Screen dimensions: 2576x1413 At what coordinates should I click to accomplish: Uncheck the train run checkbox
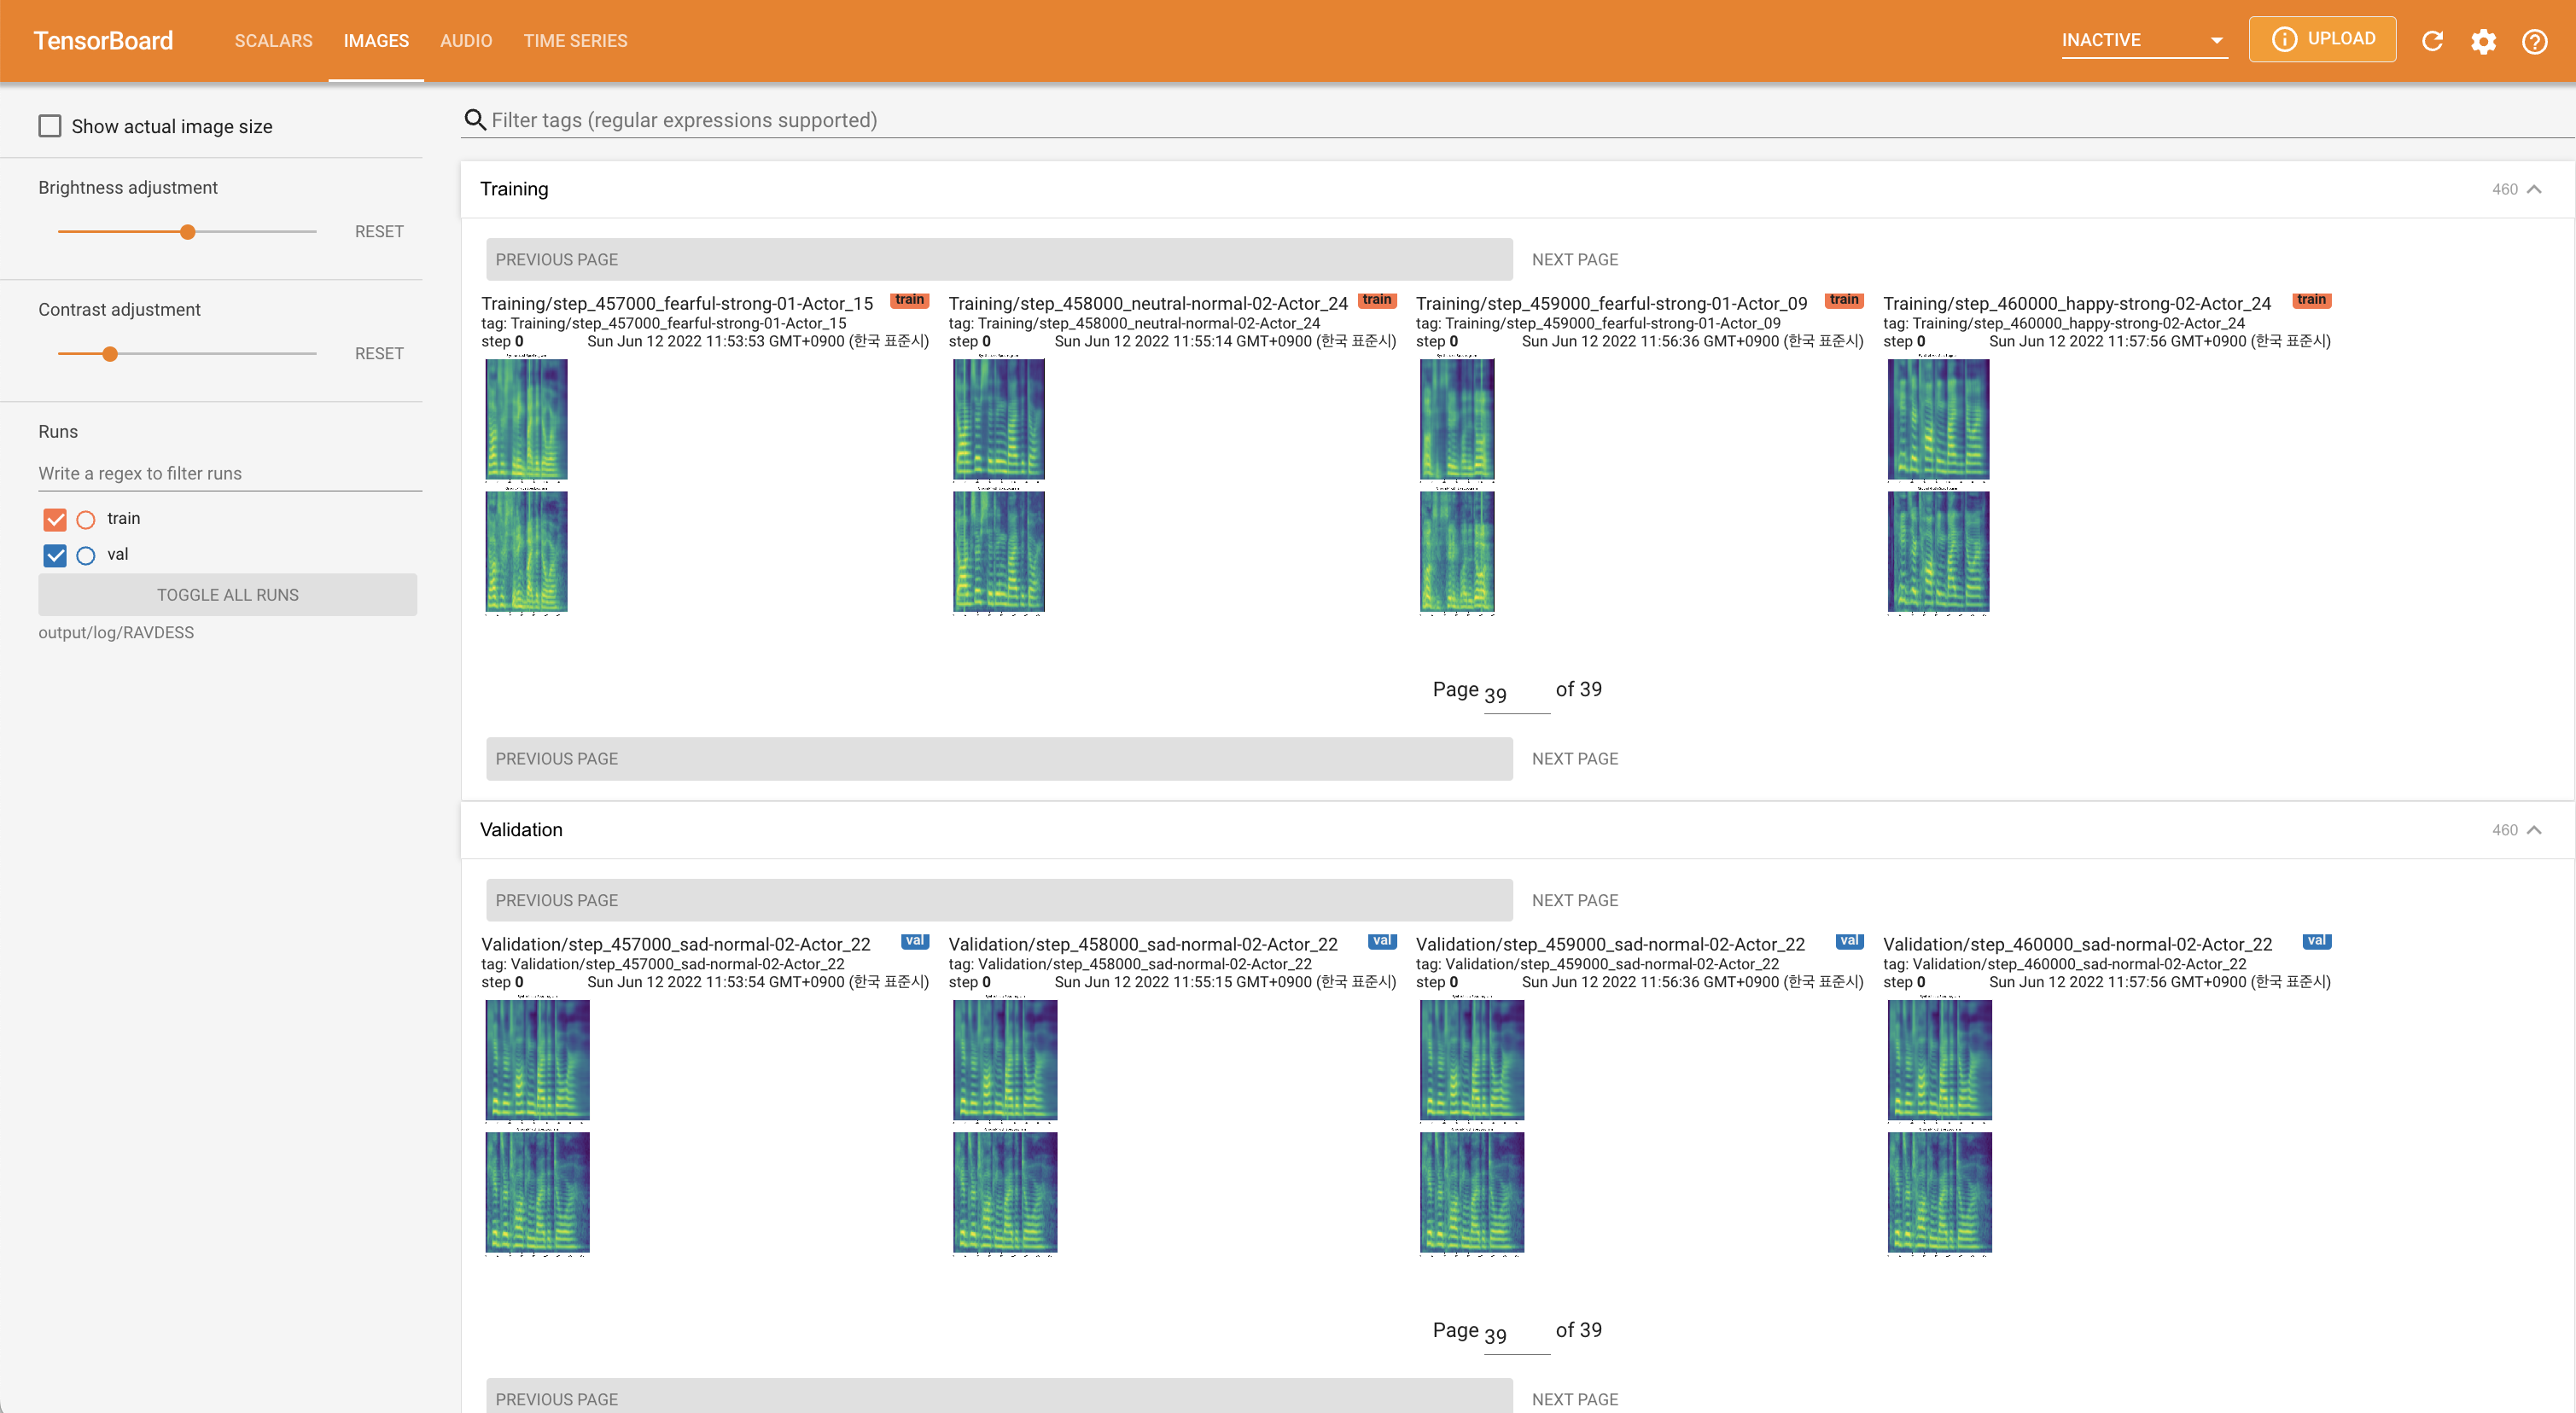coord(55,519)
